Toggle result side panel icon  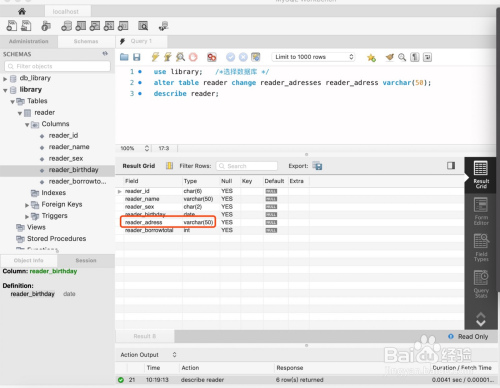click(x=451, y=166)
